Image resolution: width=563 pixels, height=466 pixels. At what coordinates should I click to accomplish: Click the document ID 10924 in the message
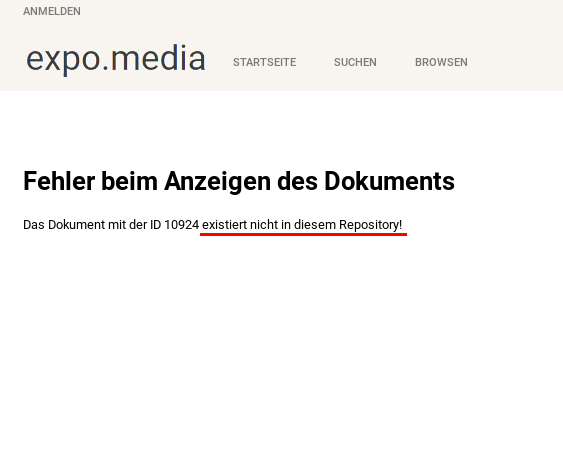point(181,225)
